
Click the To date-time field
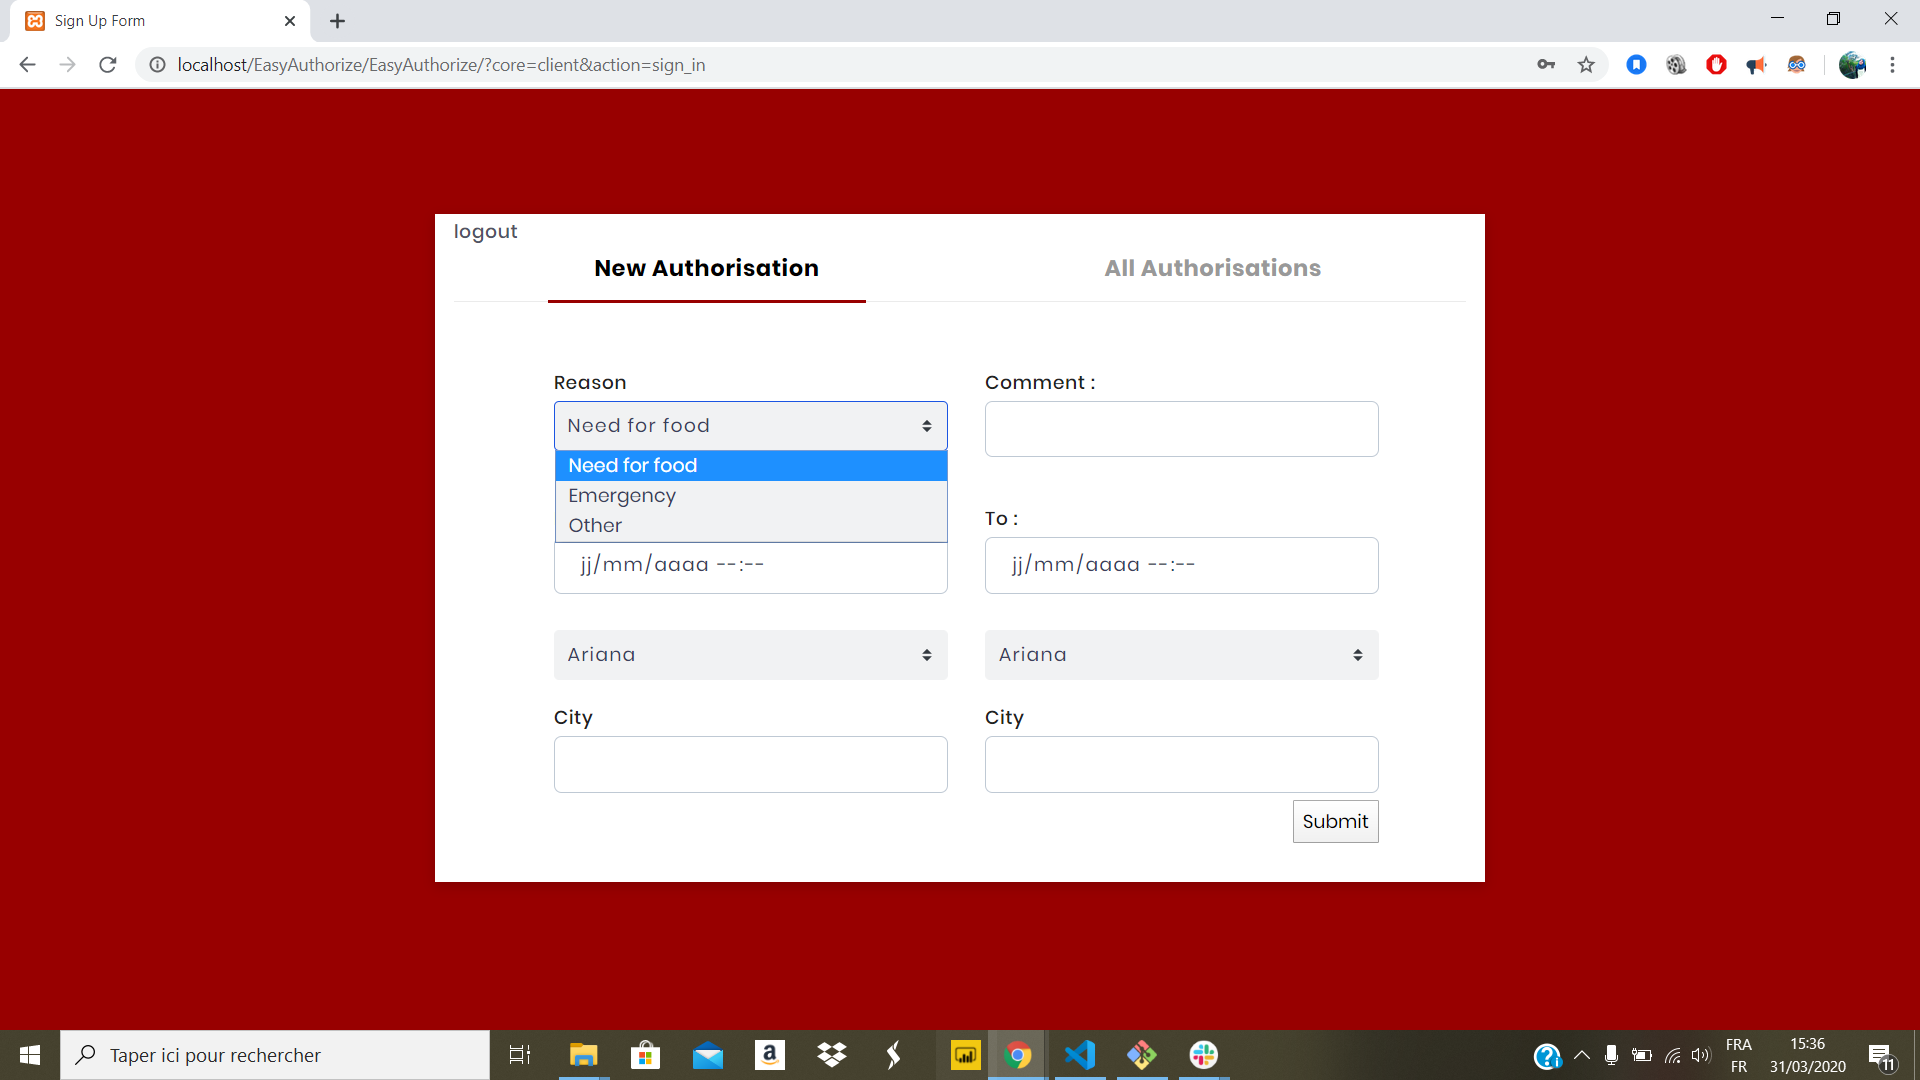point(1181,565)
